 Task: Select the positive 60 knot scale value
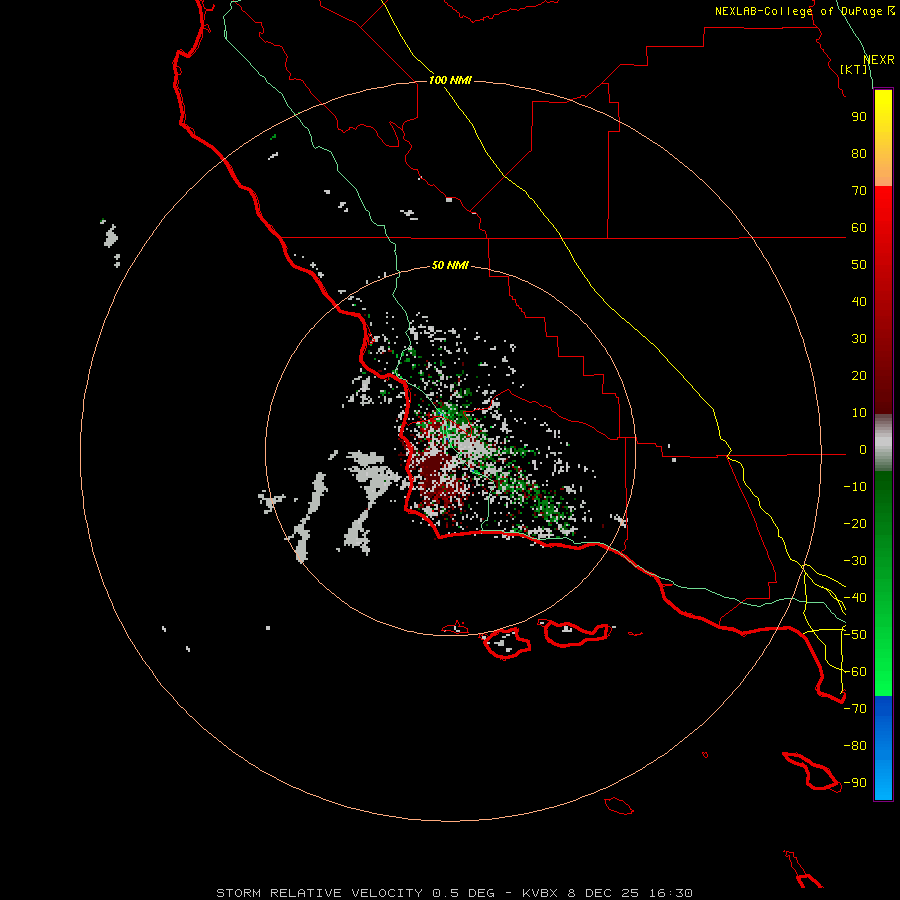859,228
